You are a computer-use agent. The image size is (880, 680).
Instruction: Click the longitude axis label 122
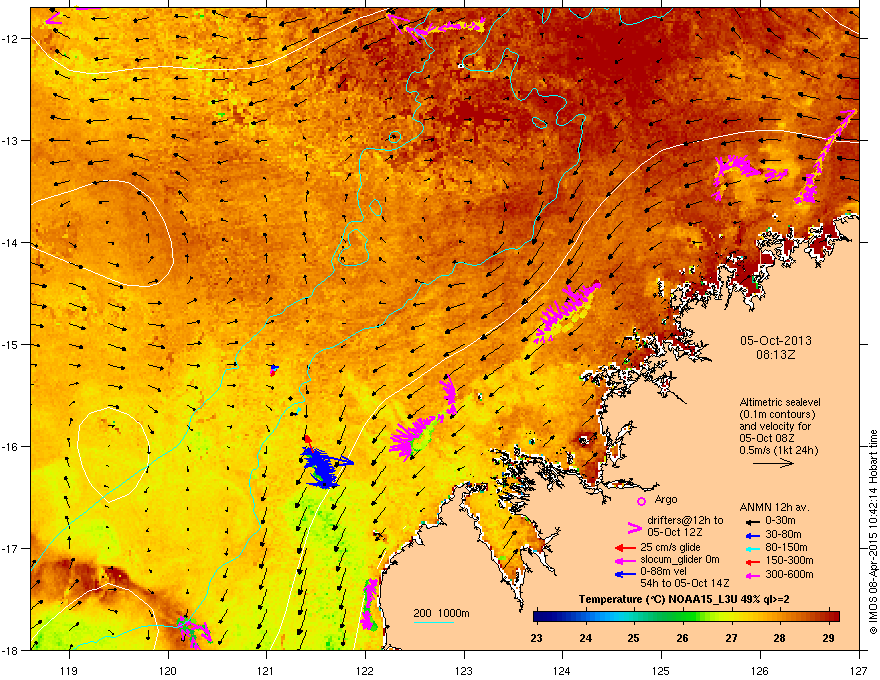[x=365, y=670]
